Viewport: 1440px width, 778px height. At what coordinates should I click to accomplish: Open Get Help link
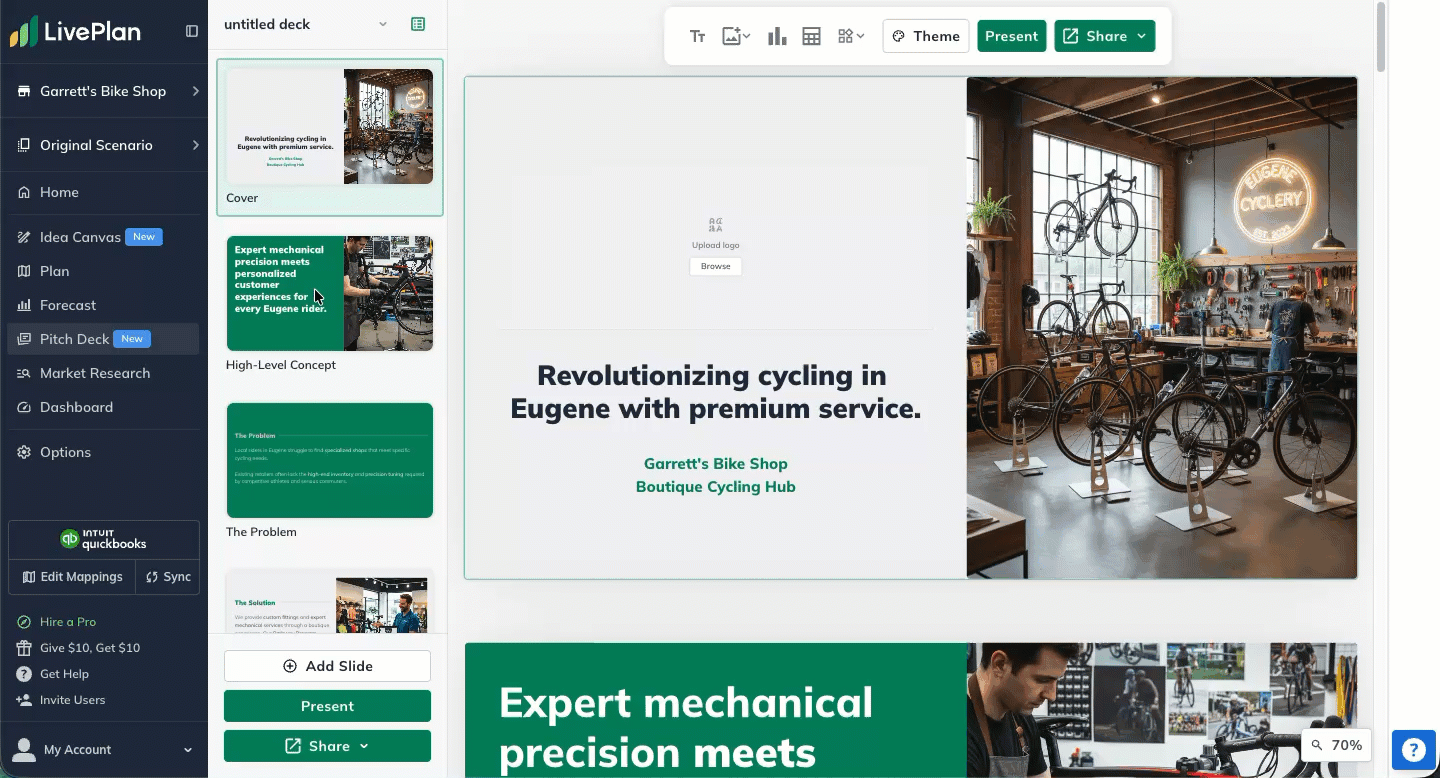pyautogui.click(x=64, y=674)
